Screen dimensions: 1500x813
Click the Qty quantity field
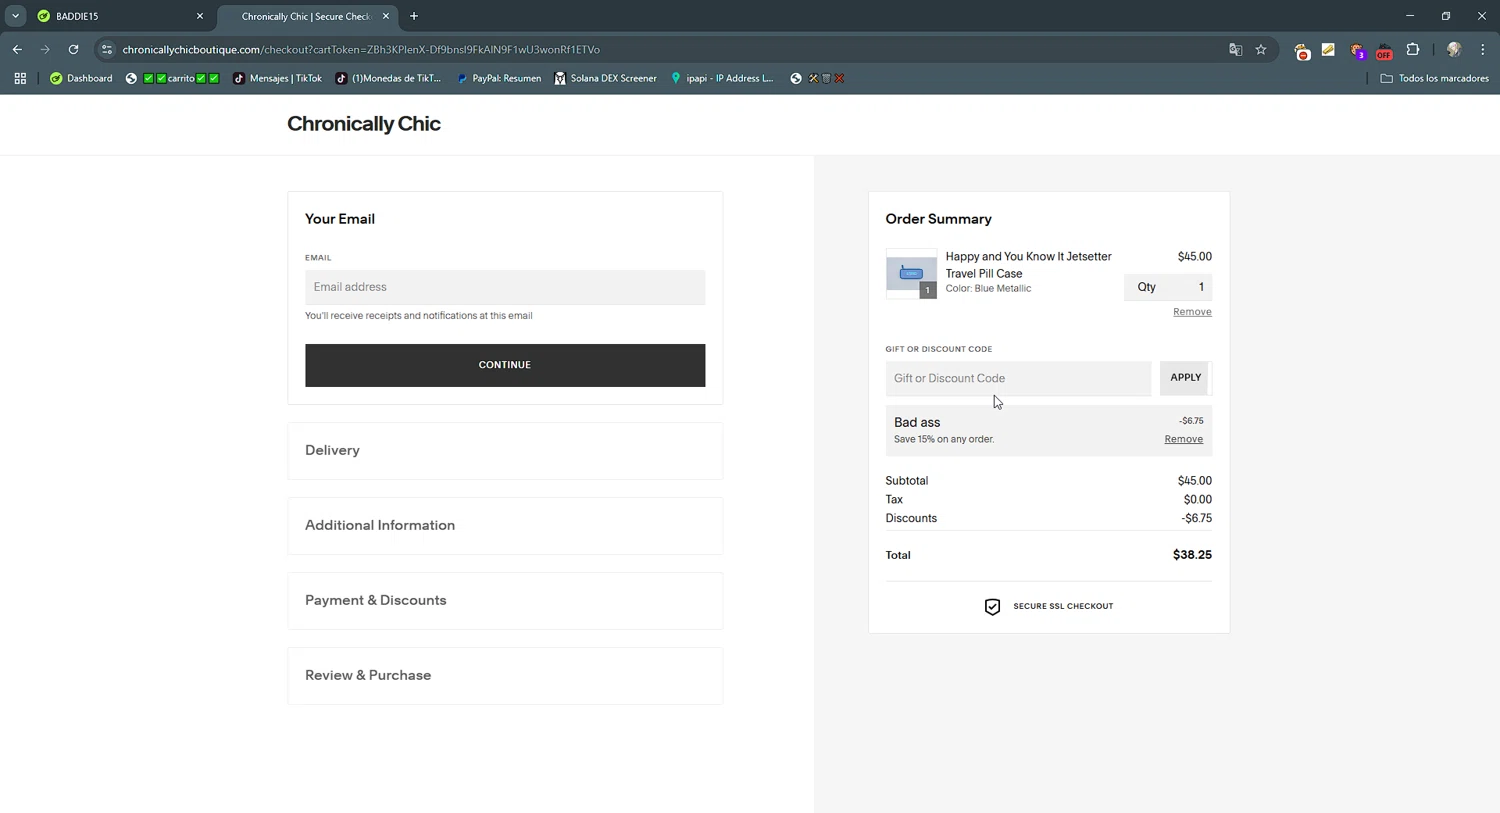click(x=1168, y=287)
